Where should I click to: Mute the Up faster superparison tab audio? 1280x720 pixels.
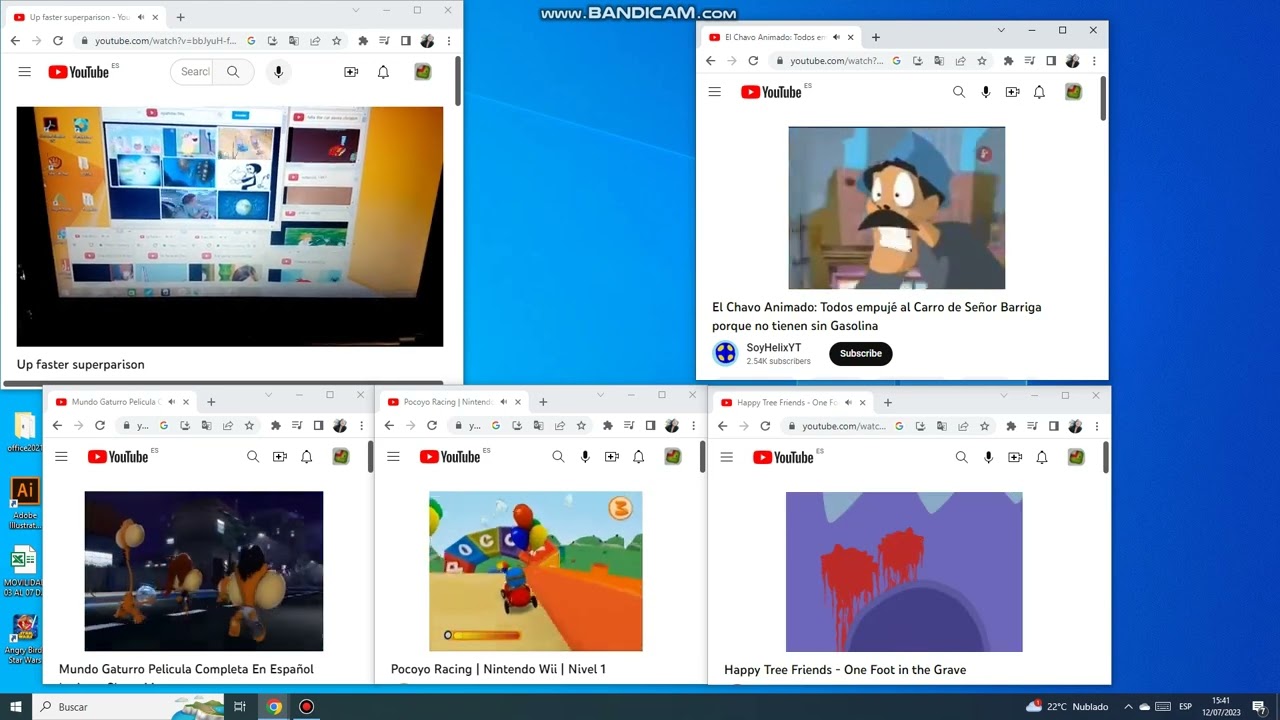tap(141, 17)
